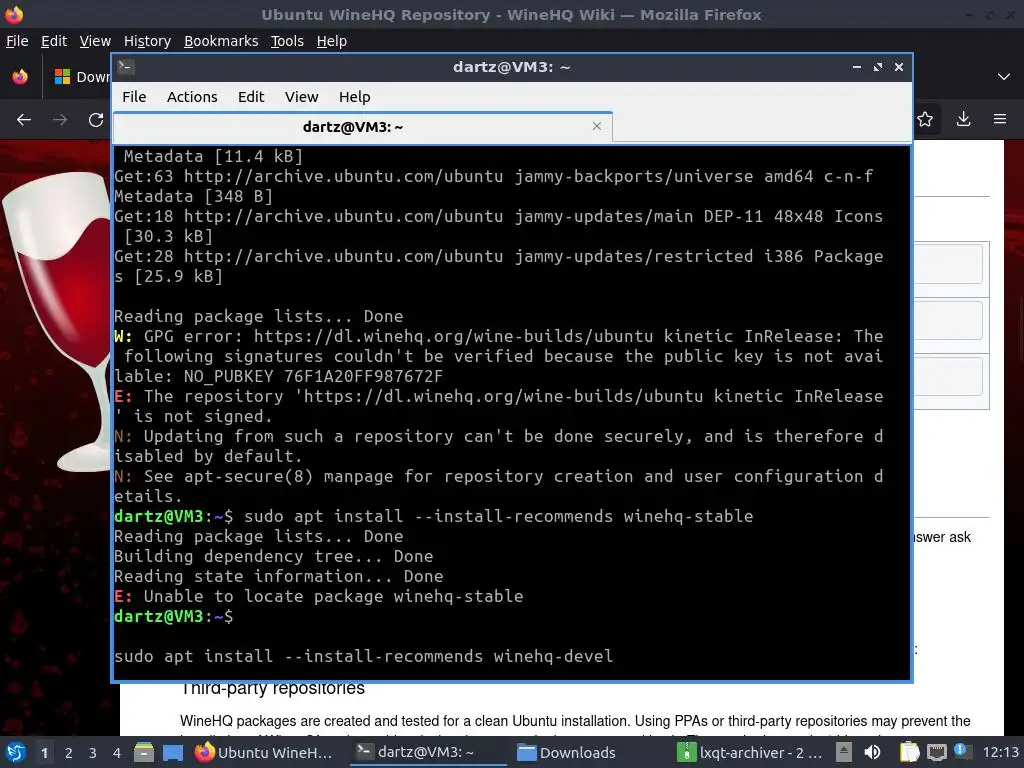Activate the lxqt-archiver taskbar entry
Viewport: 1024px width, 768px height.
(750, 752)
